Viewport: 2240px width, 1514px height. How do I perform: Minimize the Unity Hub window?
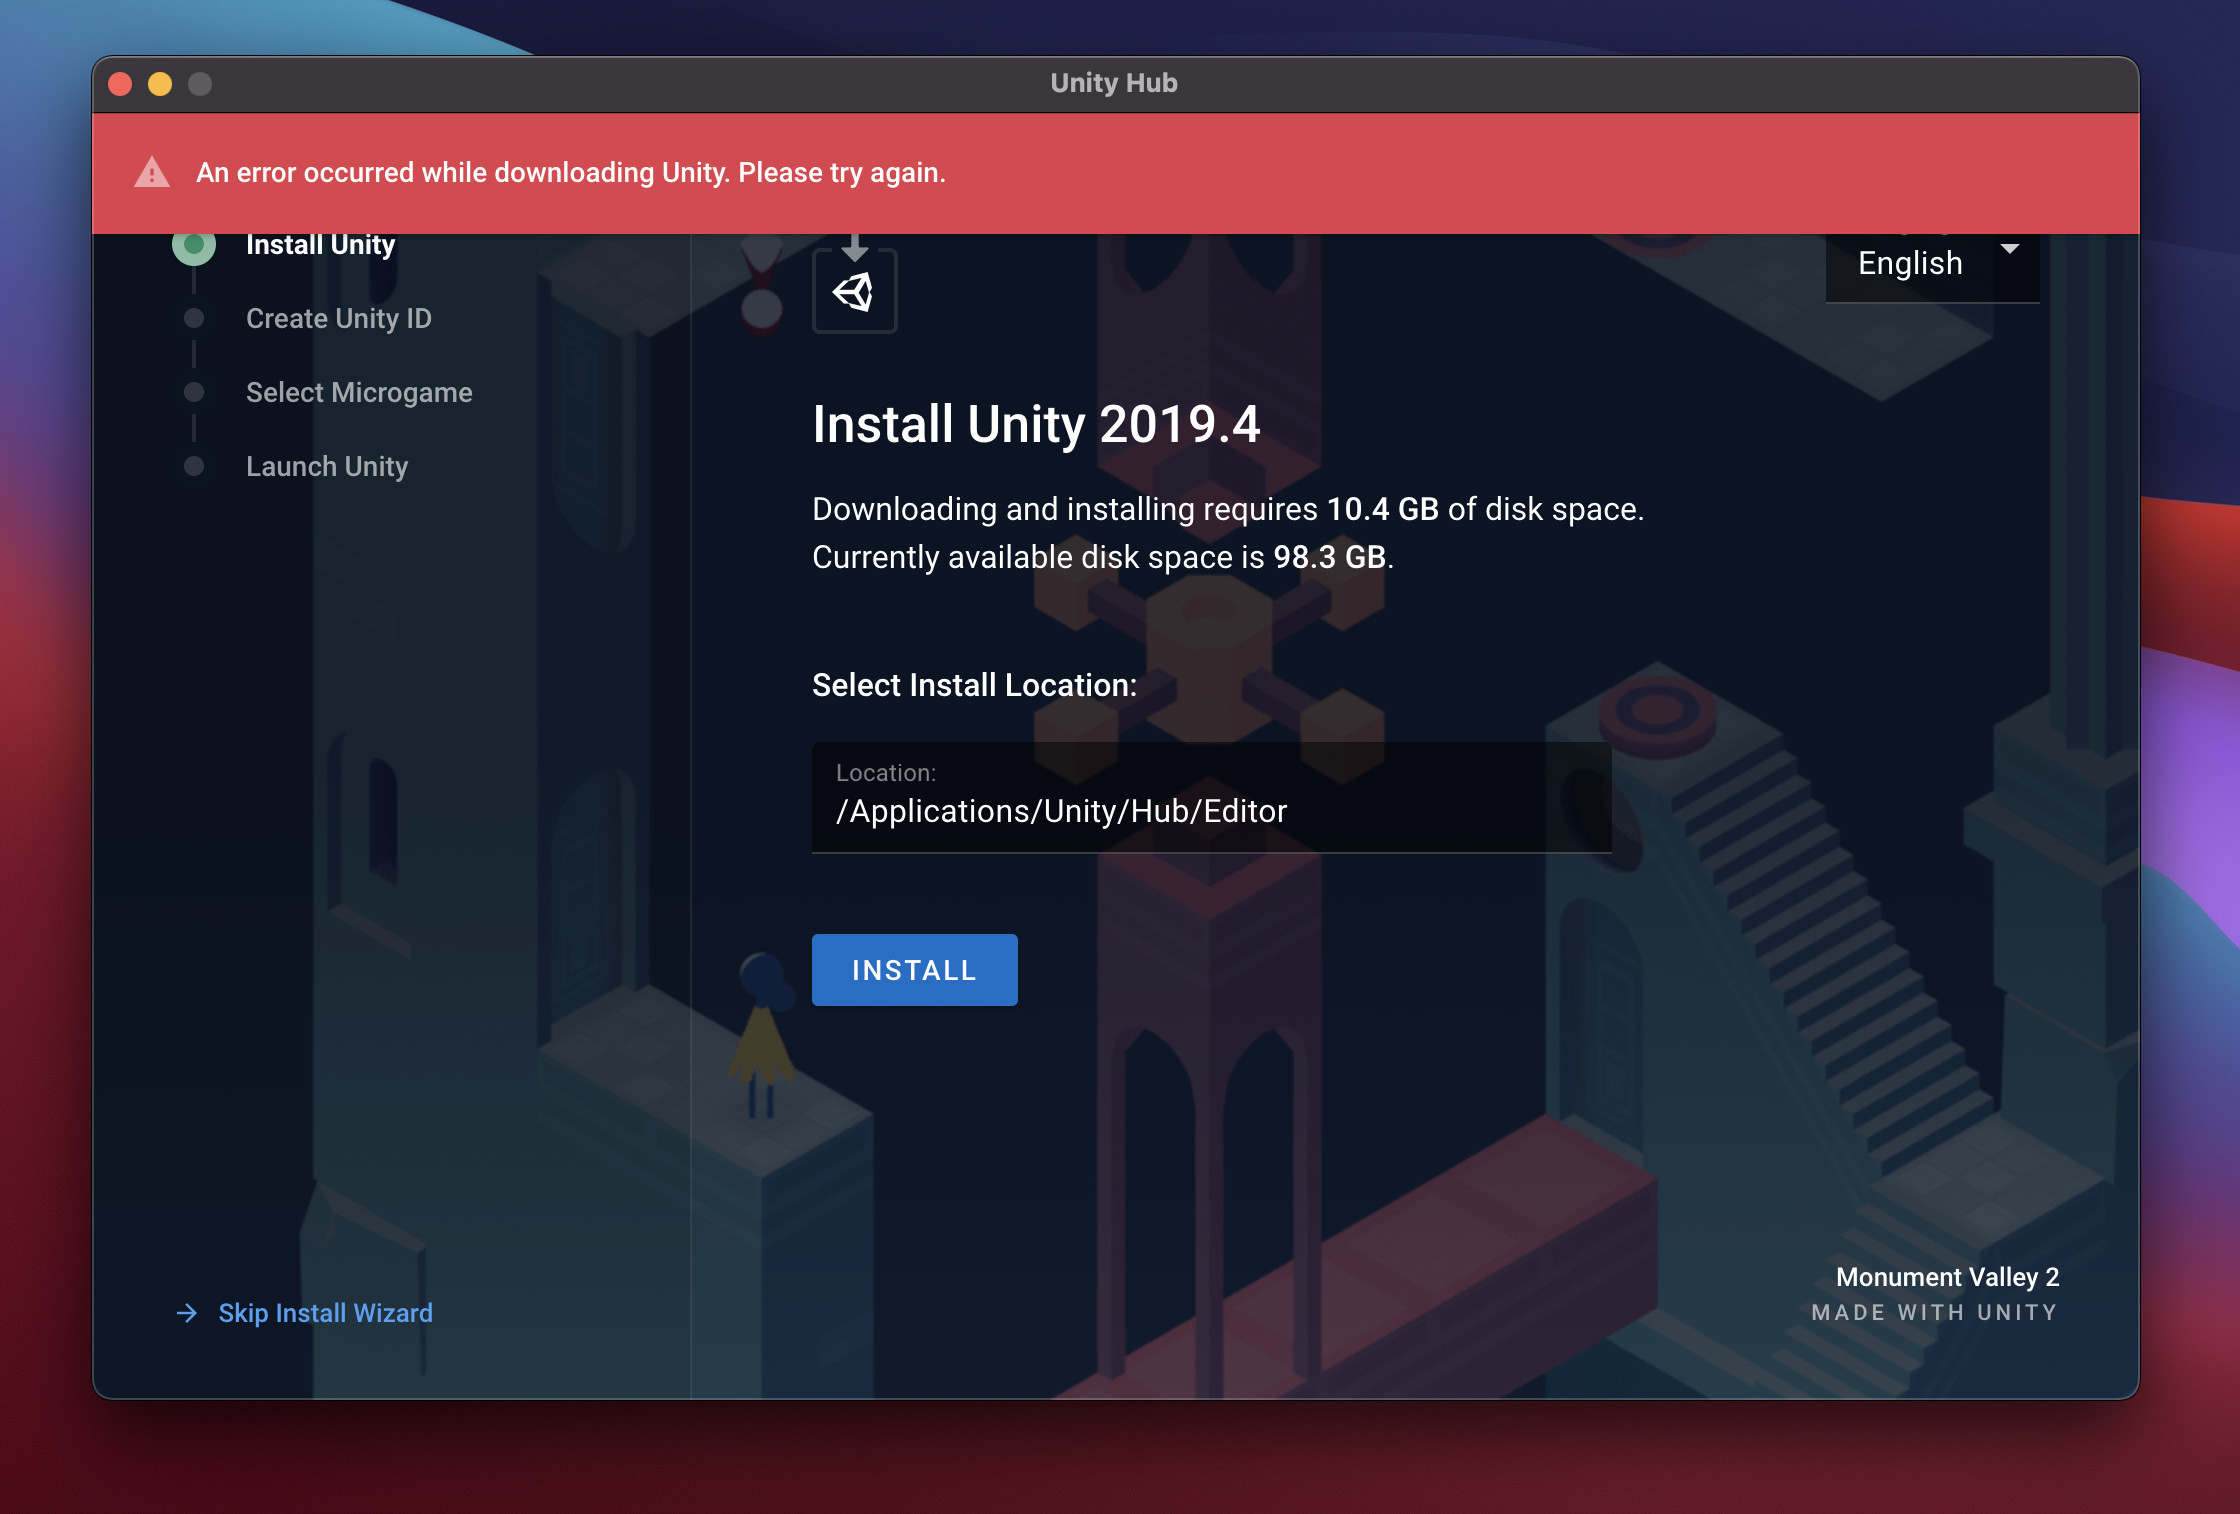pyautogui.click(x=160, y=84)
